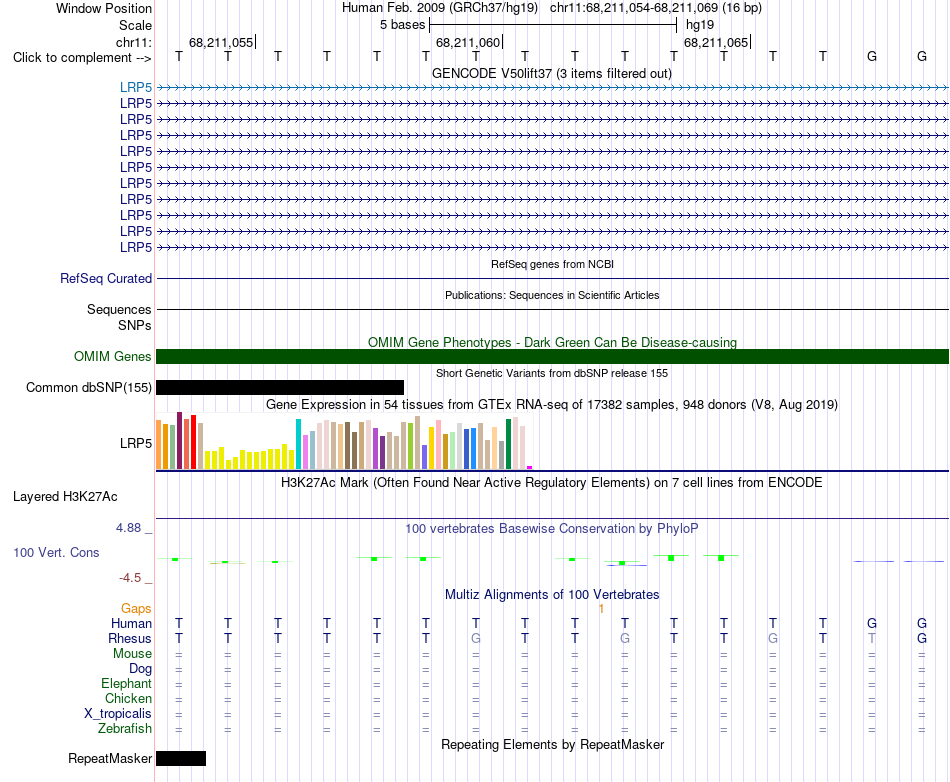Click the Elephant alignment row label
Screen dimensions: 950x782
[x=127, y=683]
